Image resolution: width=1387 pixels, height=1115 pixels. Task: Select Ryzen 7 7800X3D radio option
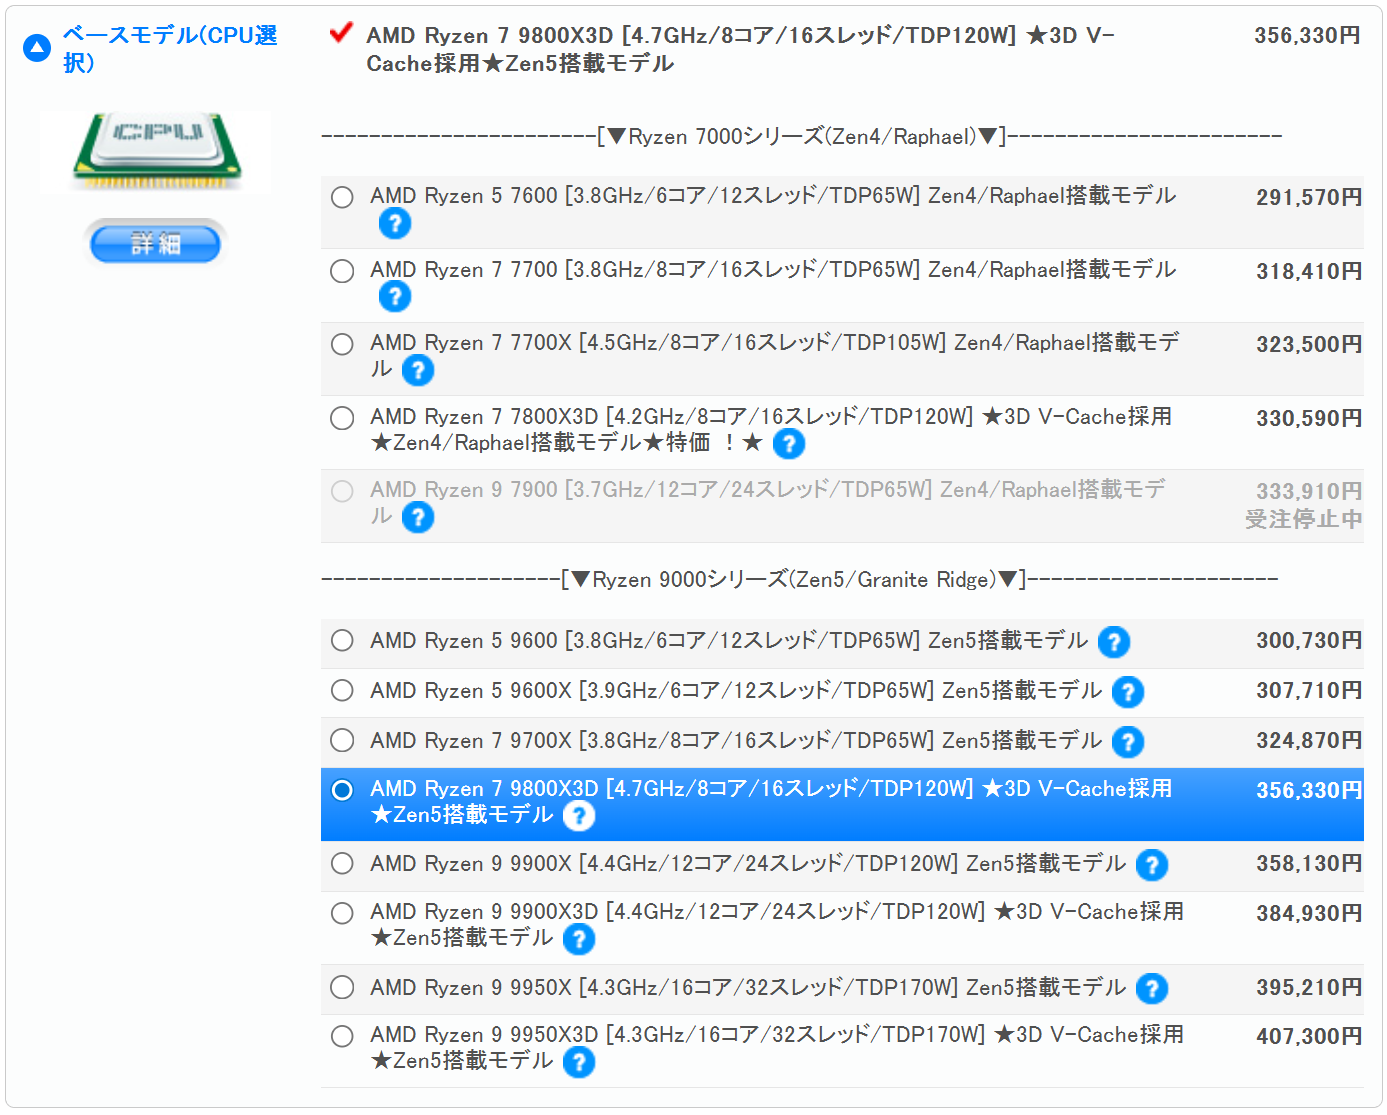point(342,418)
